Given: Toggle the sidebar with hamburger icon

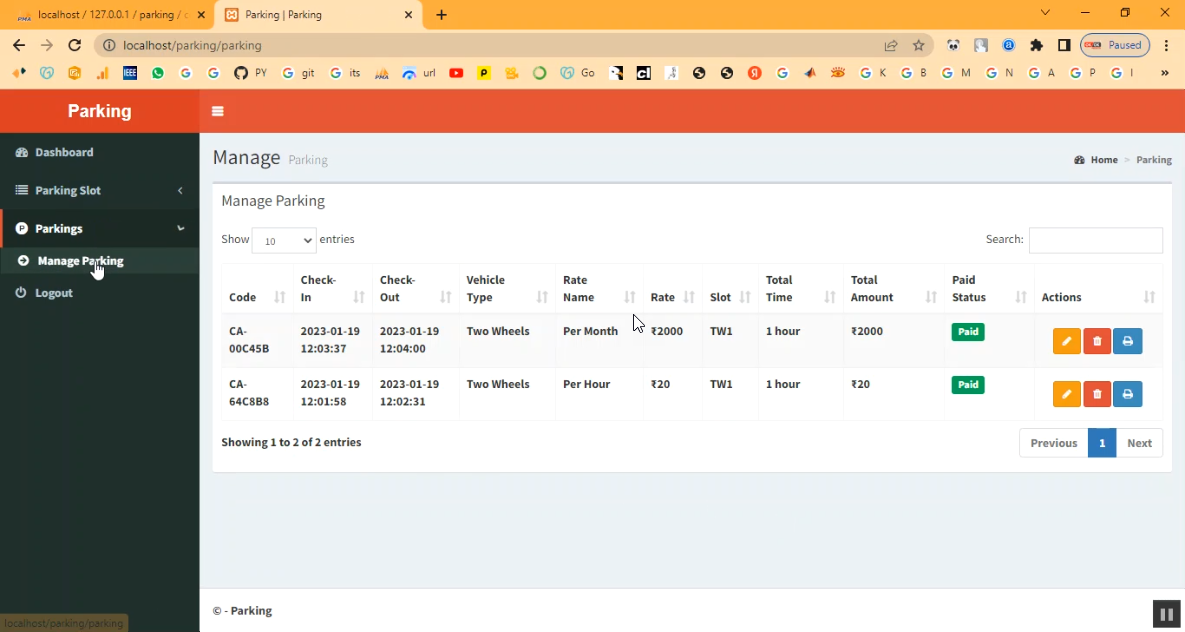Looking at the screenshot, I should click(218, 111).
